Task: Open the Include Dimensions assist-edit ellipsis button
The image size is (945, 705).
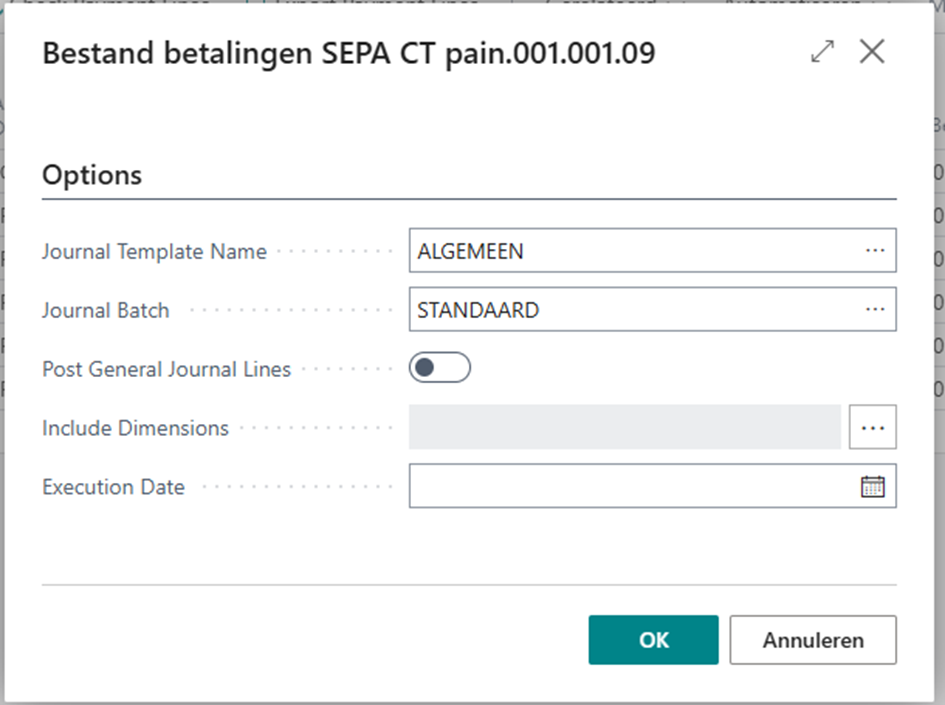Action: [x=873, y=427]
